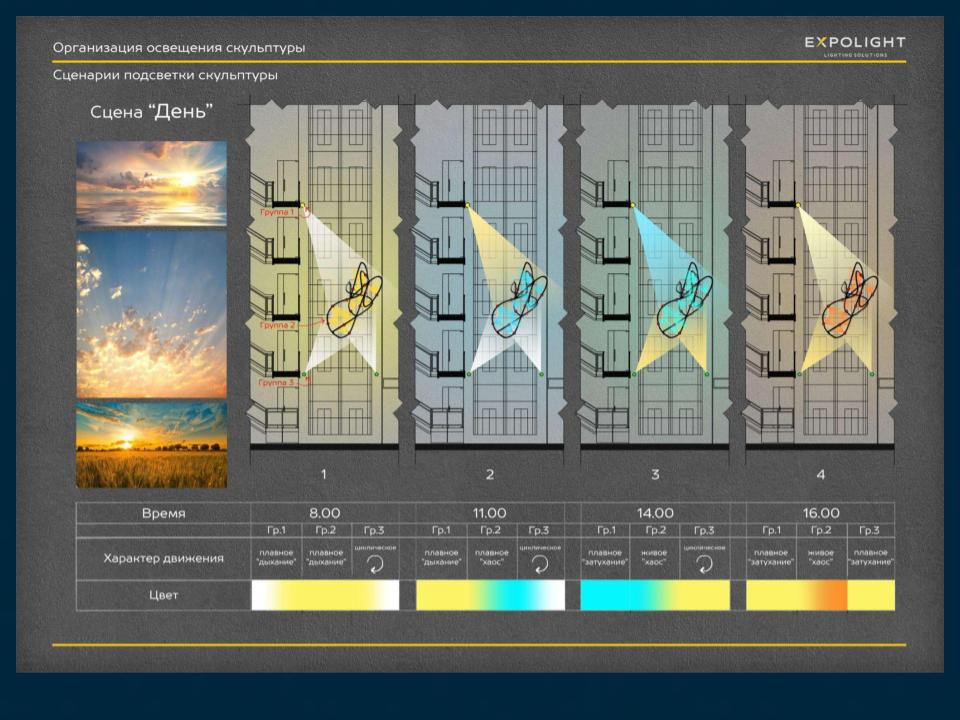Click the 'Характер движения' row label

(x=163, y=558)
